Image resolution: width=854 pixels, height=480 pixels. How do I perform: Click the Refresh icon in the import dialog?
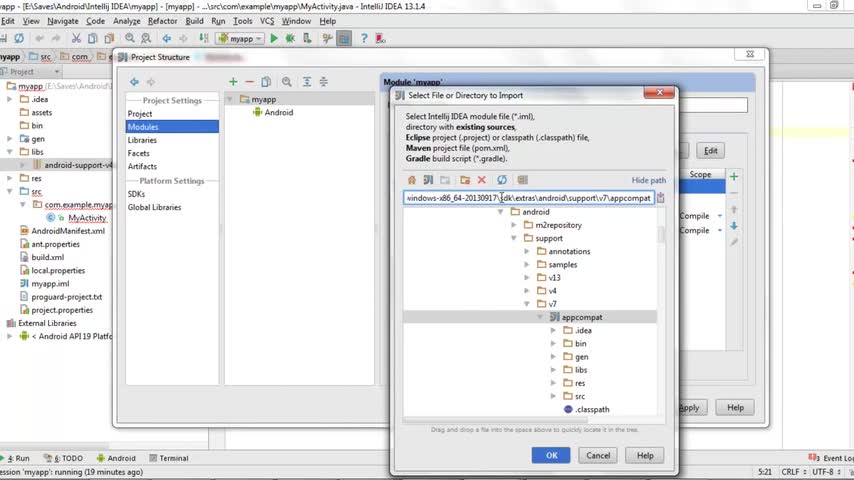tap(502, 180)
